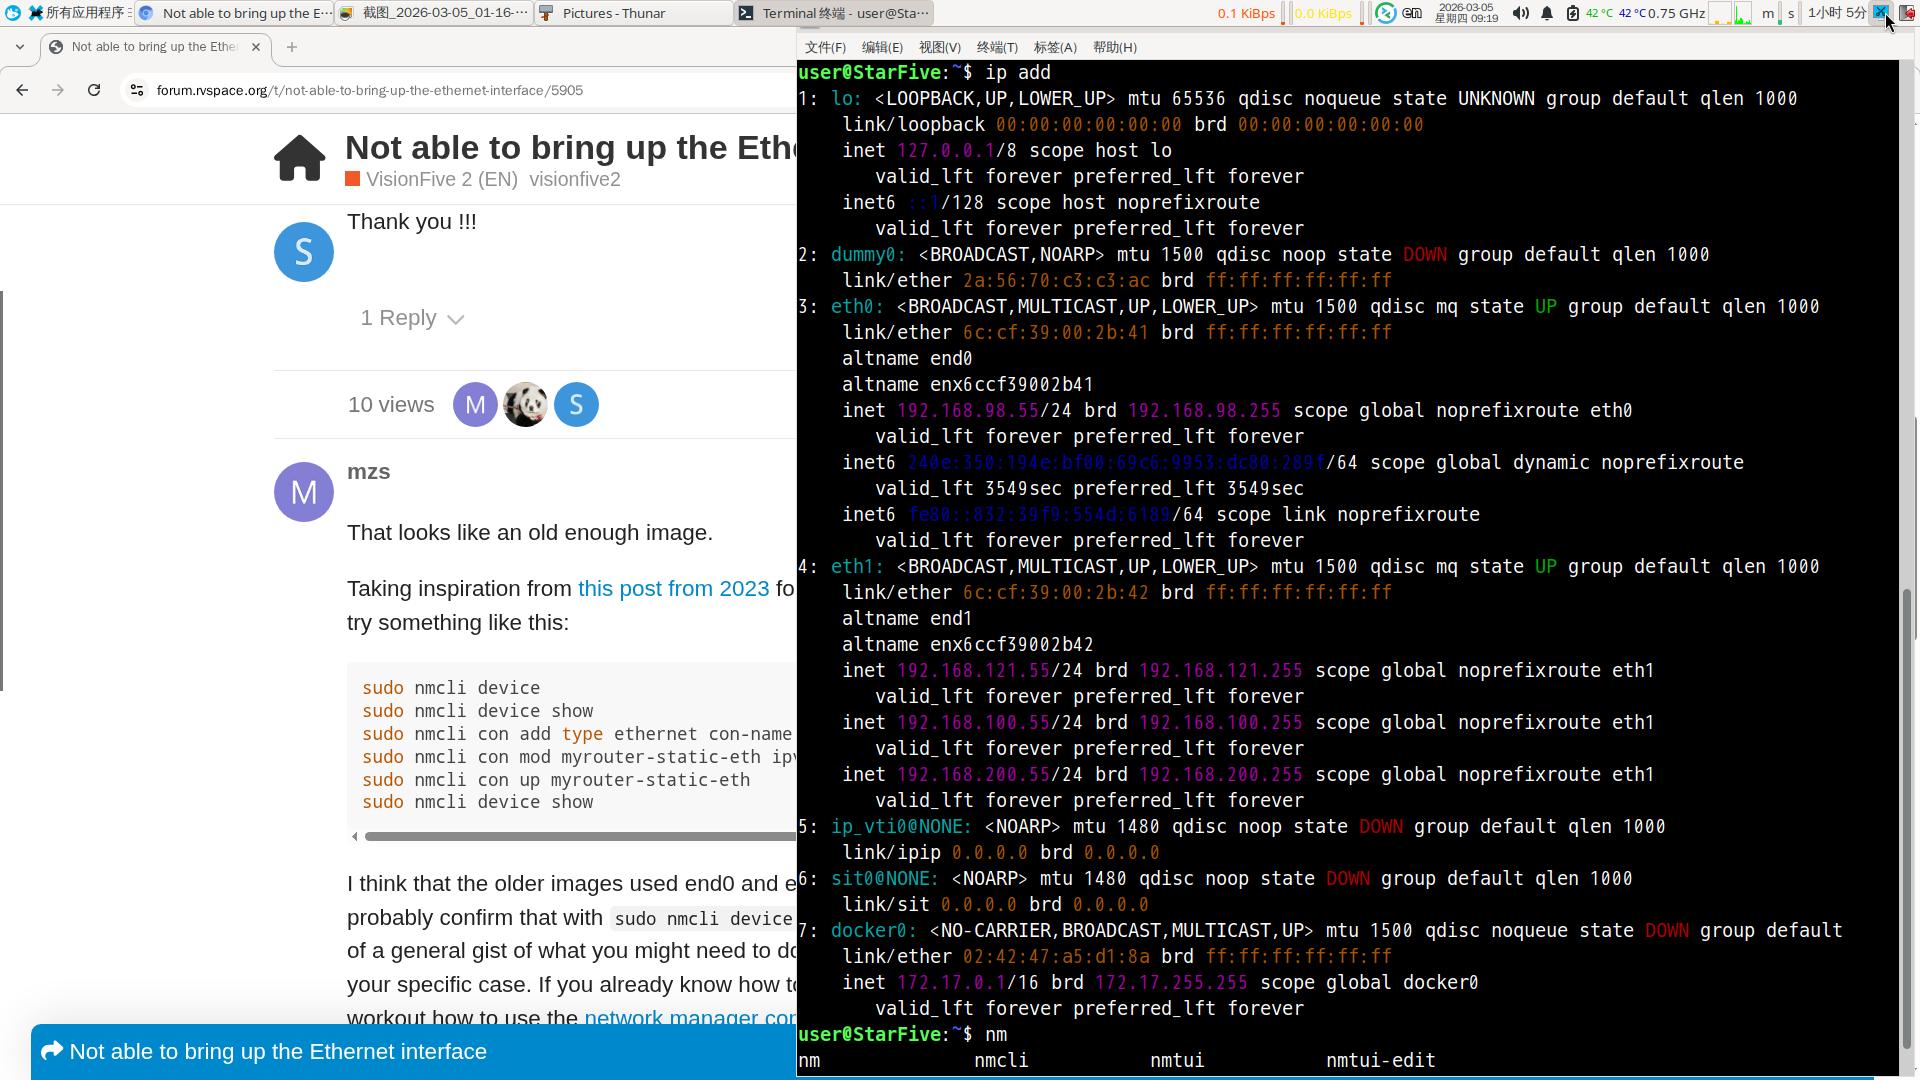This screenshot has height=1080, width=1920.
Task: Click the browser back arrow
Action: click(x=22, y=90)
